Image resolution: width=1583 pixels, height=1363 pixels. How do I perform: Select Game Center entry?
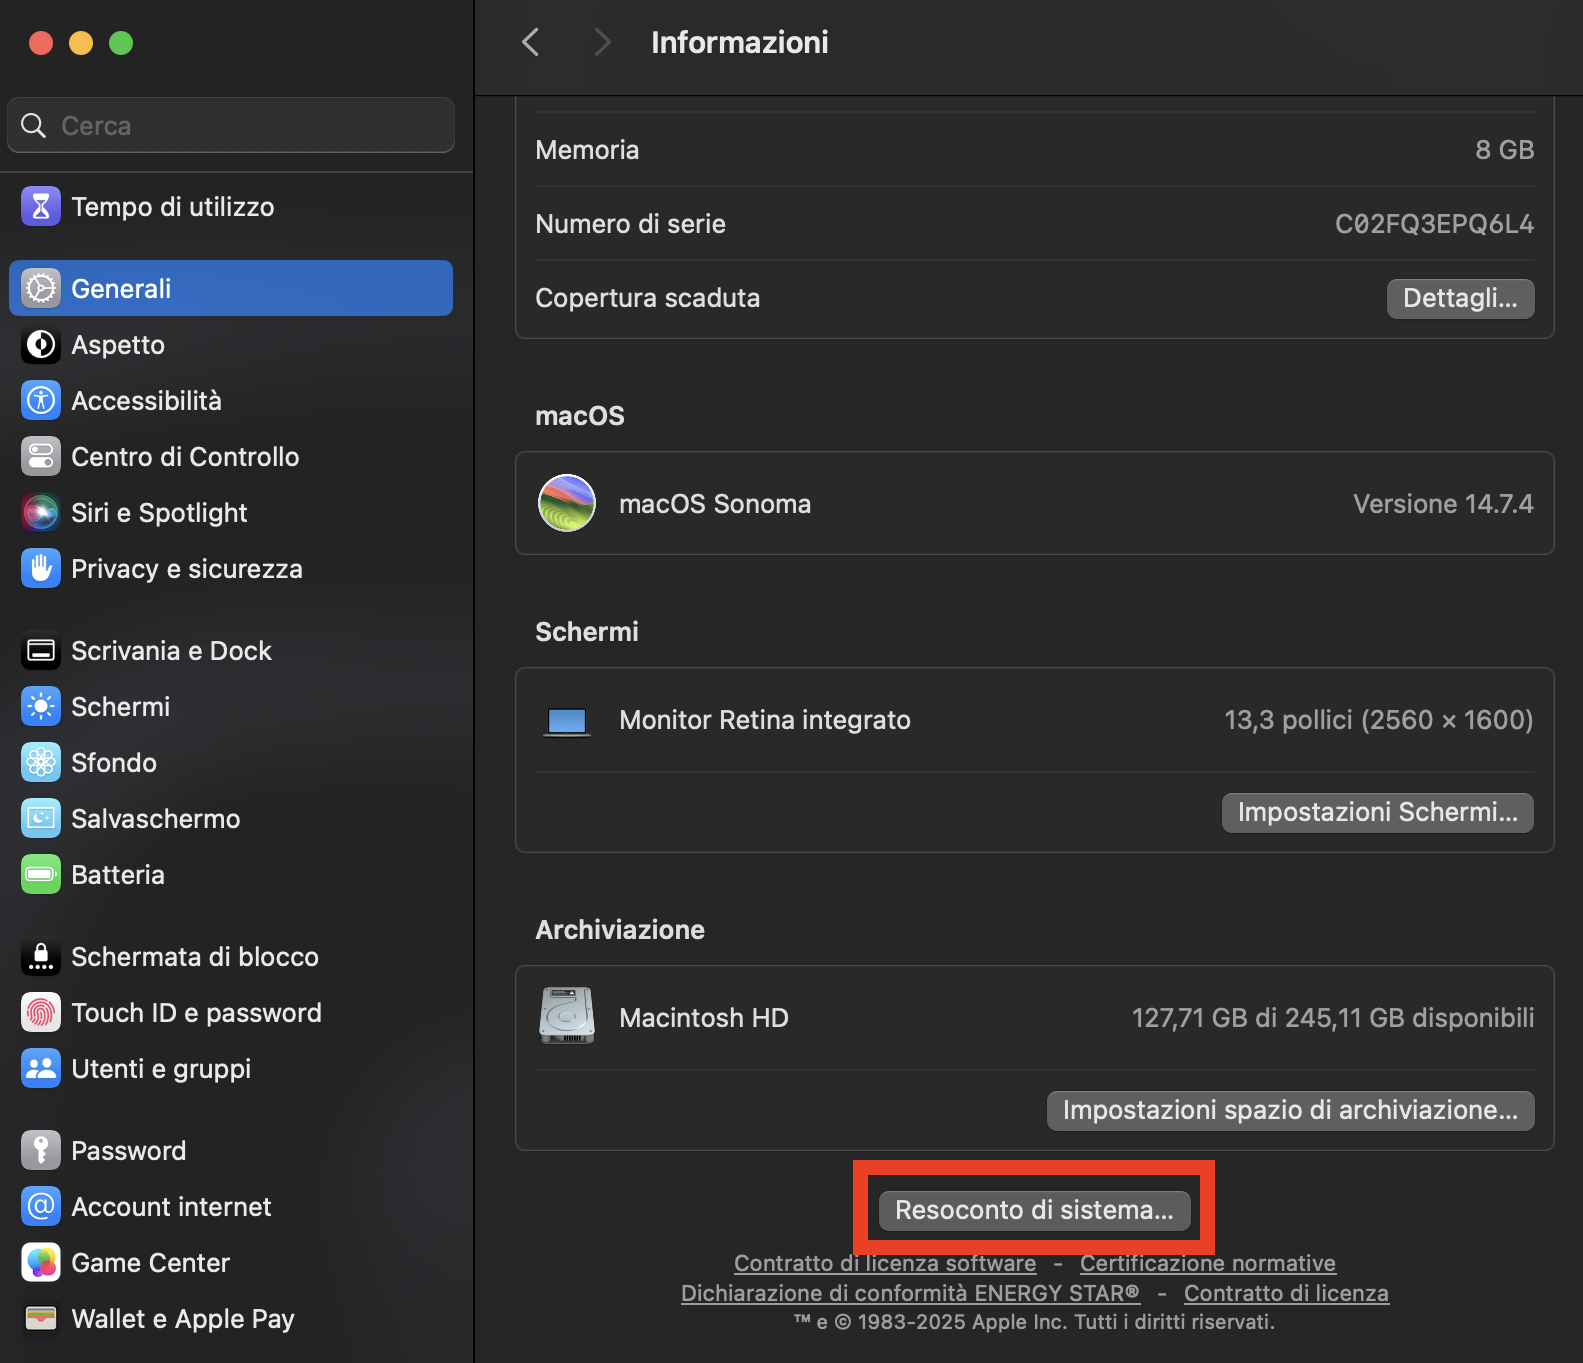pos(231,1263)
